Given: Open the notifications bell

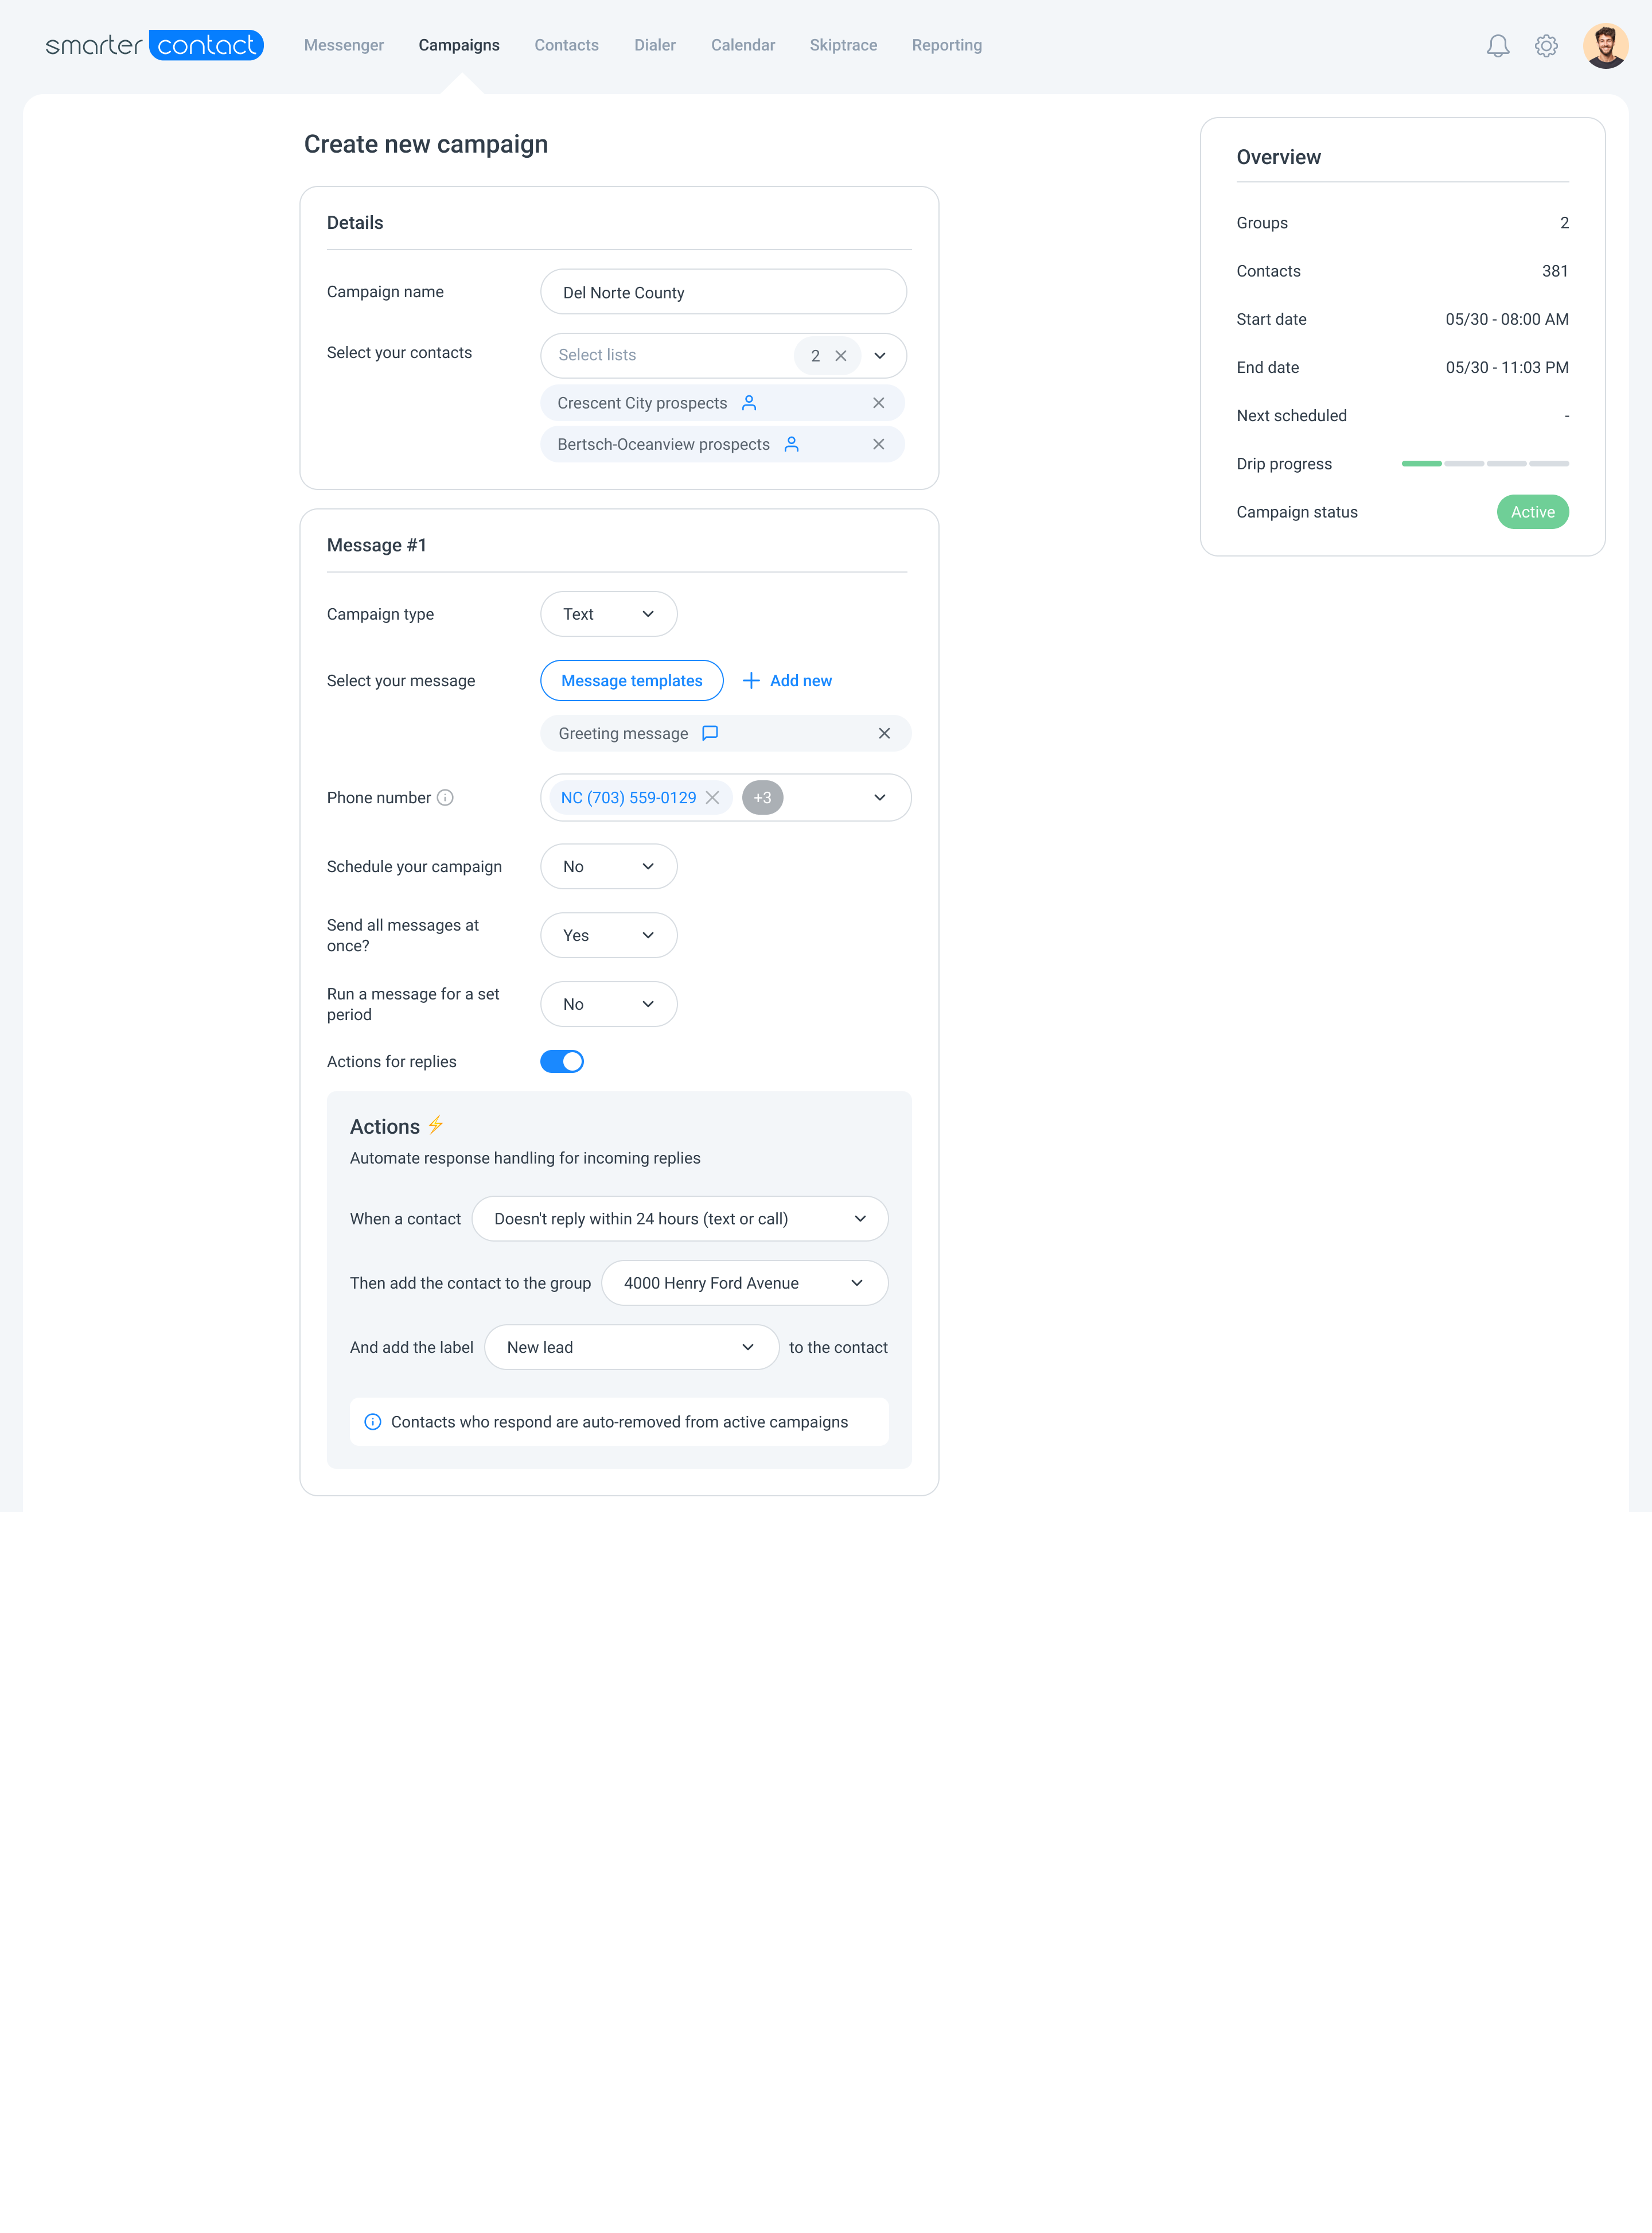Looking at the screenshot, I should pos(1497,46).
